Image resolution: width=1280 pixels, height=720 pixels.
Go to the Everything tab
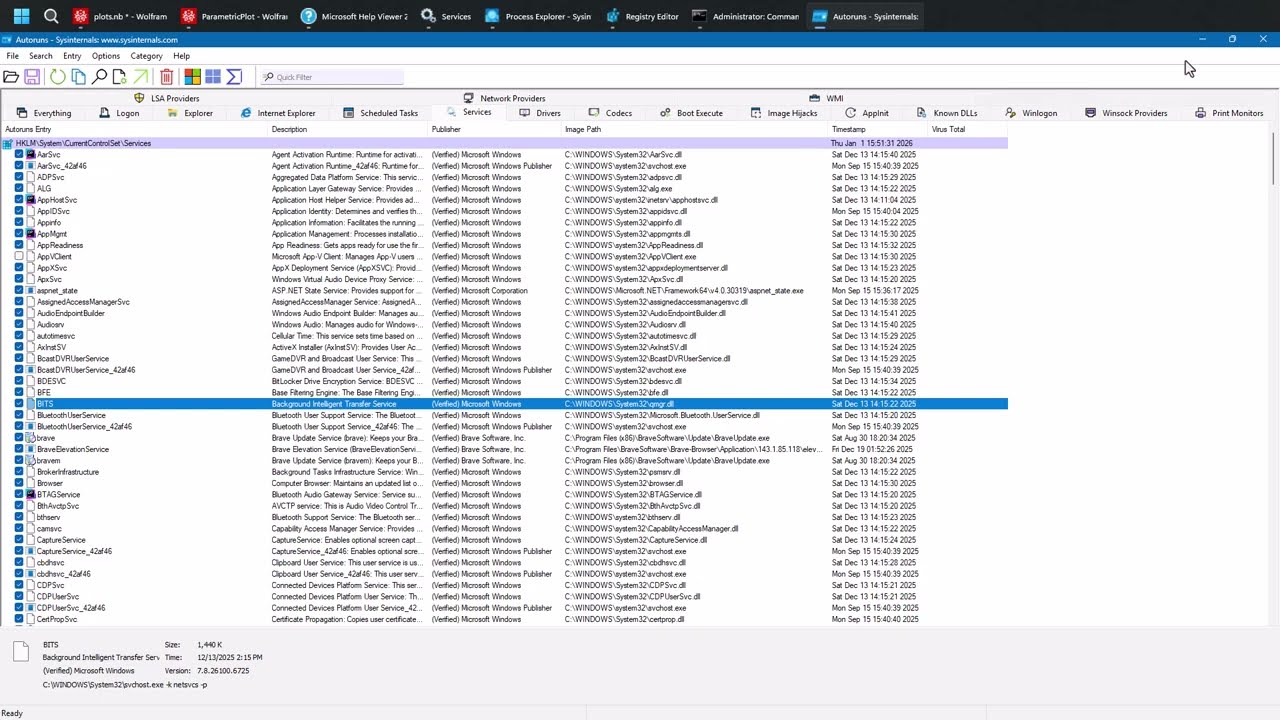42,113
